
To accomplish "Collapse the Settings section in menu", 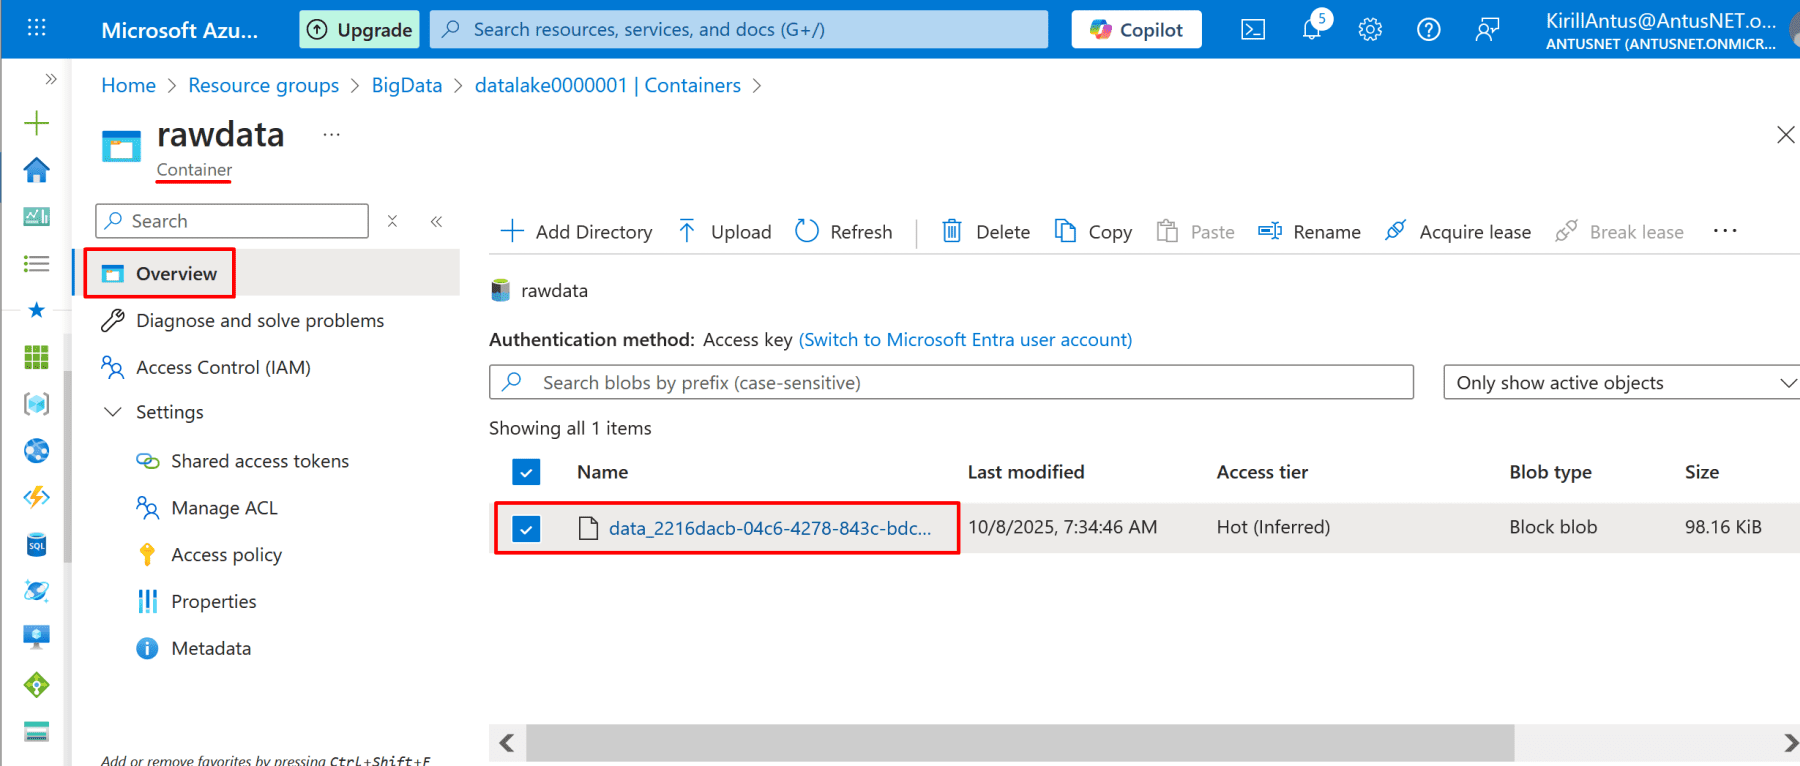I will coord(114,412).
